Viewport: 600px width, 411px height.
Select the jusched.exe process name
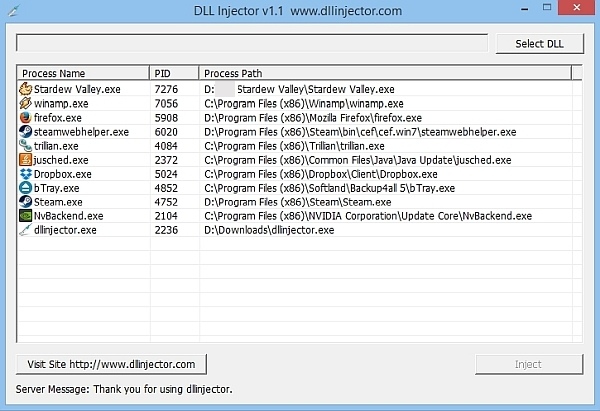[x=61, y=160]
